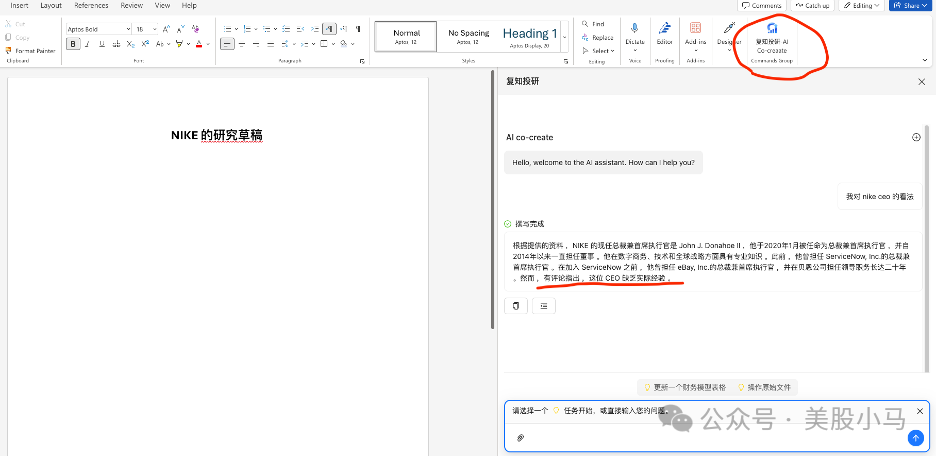Center align the paragraph

pos(242,44)
